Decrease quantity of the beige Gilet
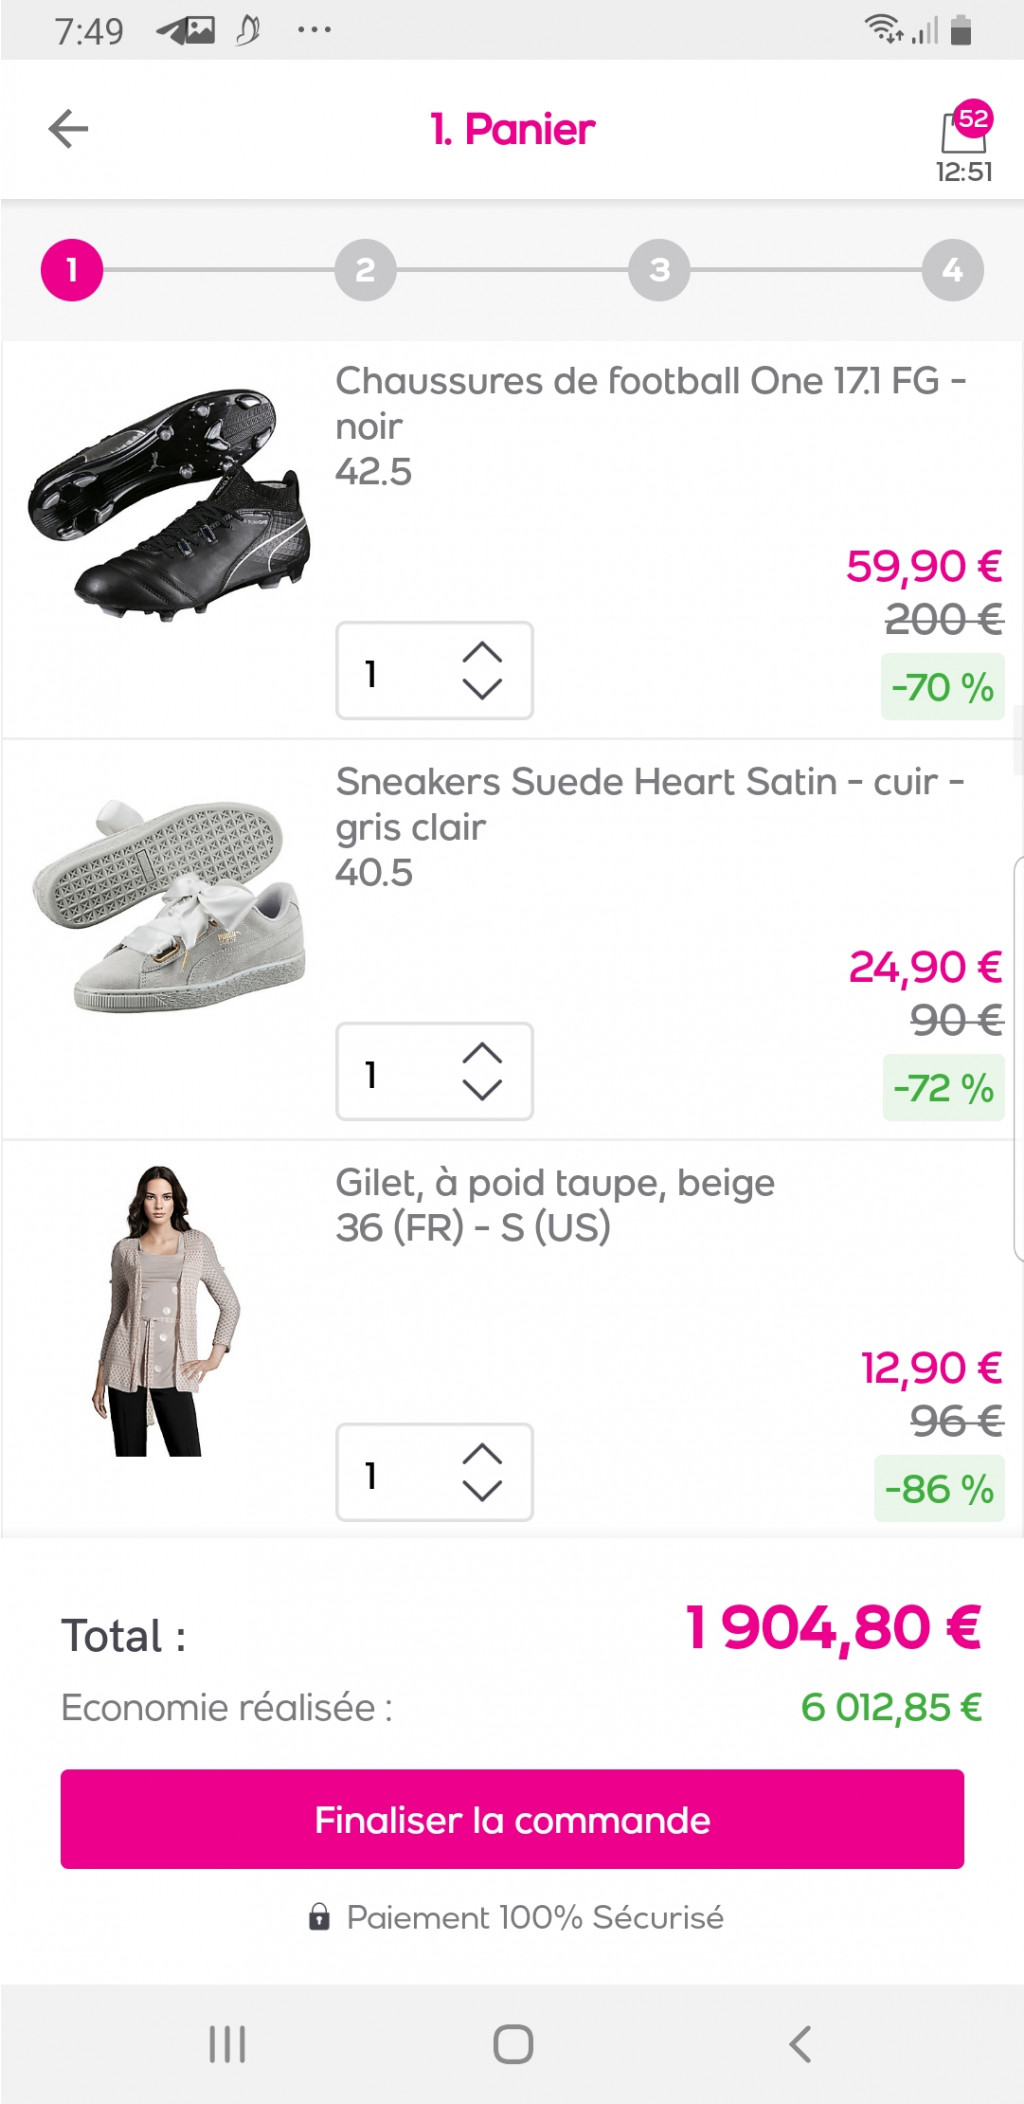This screenshot has width=1024, height=2104. point(482,1491)
